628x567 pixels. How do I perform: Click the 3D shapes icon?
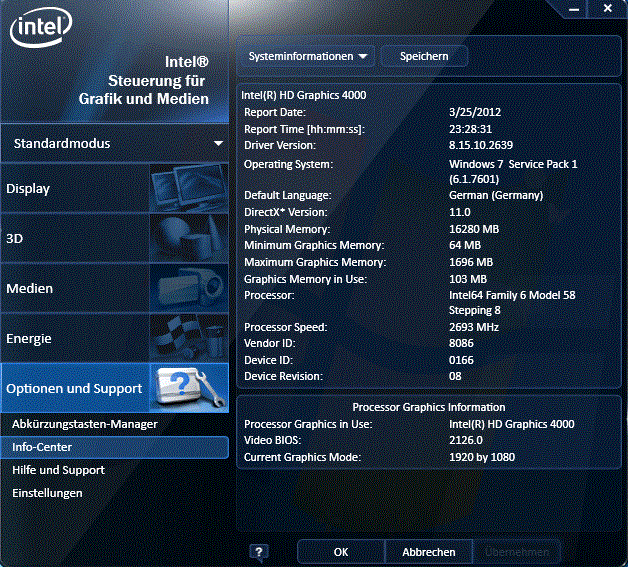tap(188, 239)
